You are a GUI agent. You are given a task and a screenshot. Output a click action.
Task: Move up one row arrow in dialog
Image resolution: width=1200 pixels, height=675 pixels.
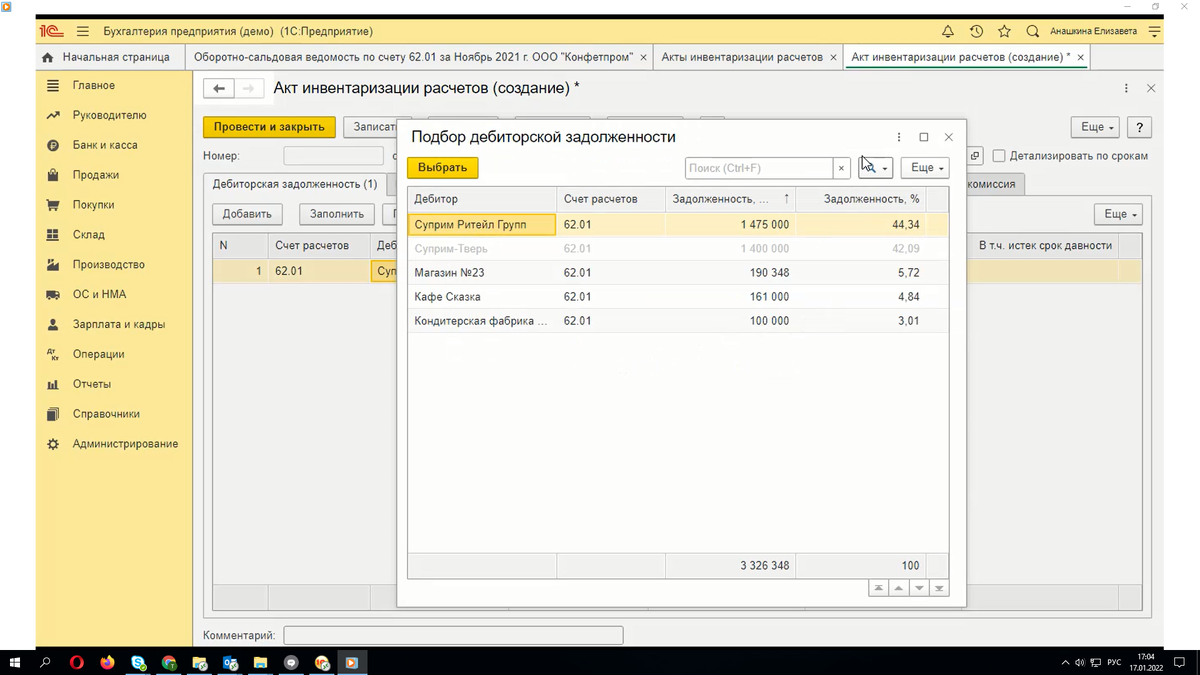click(899, 588)
